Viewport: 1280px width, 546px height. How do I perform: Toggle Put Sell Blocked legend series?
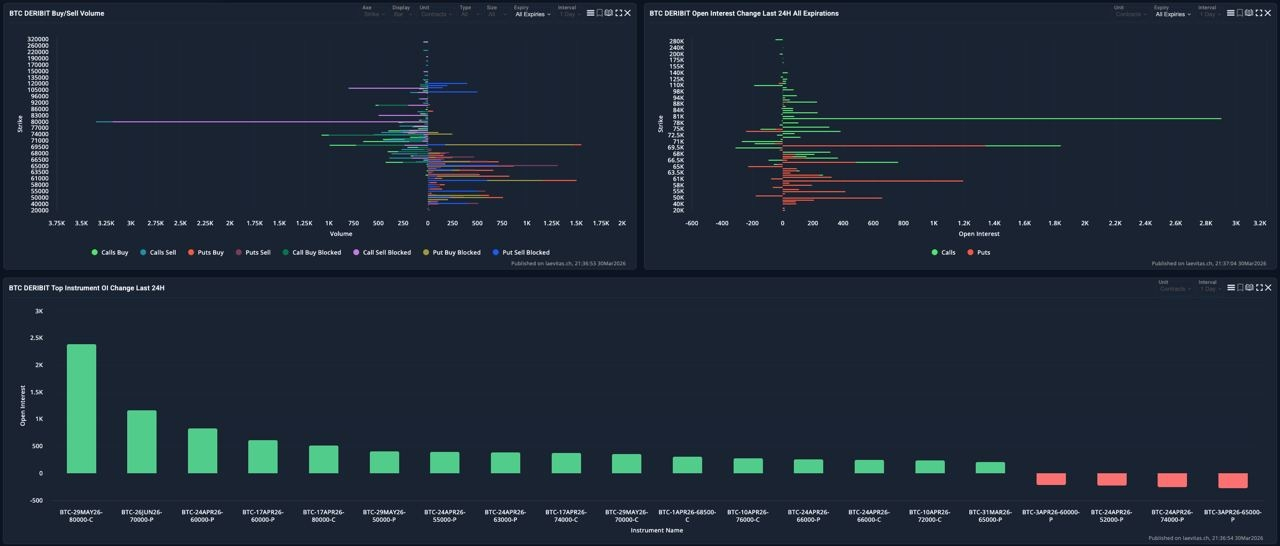coord(520,252)
